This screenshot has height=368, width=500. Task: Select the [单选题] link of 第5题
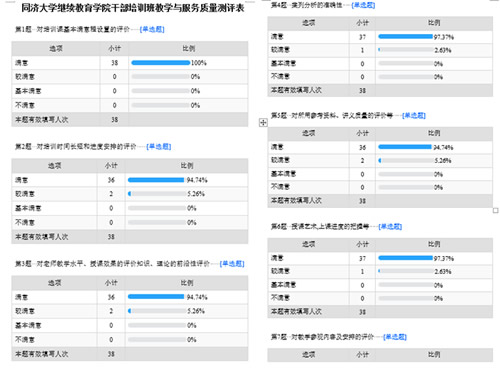(414, 115)
